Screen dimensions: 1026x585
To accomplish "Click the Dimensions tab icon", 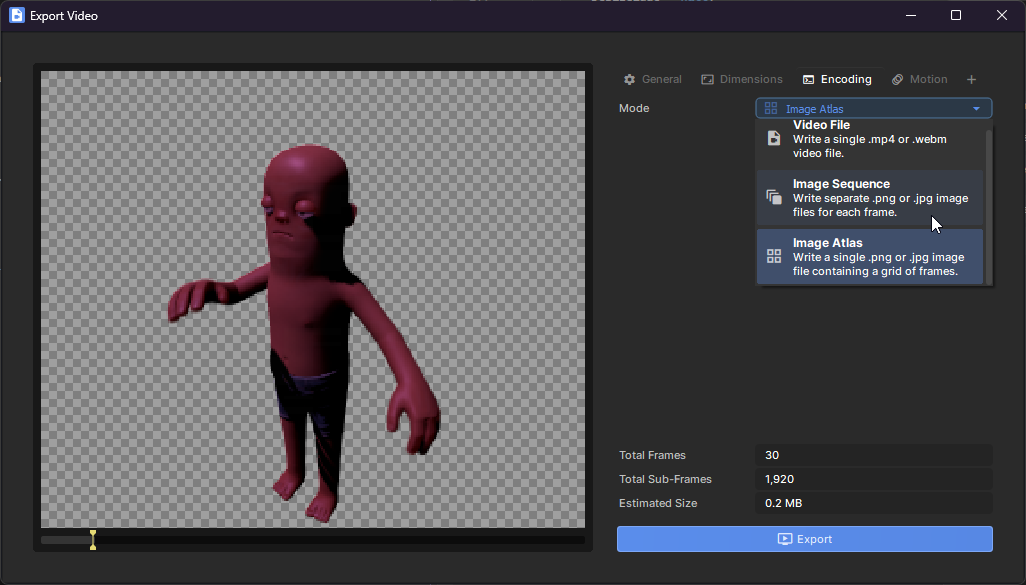I will [x=707, y=80].
